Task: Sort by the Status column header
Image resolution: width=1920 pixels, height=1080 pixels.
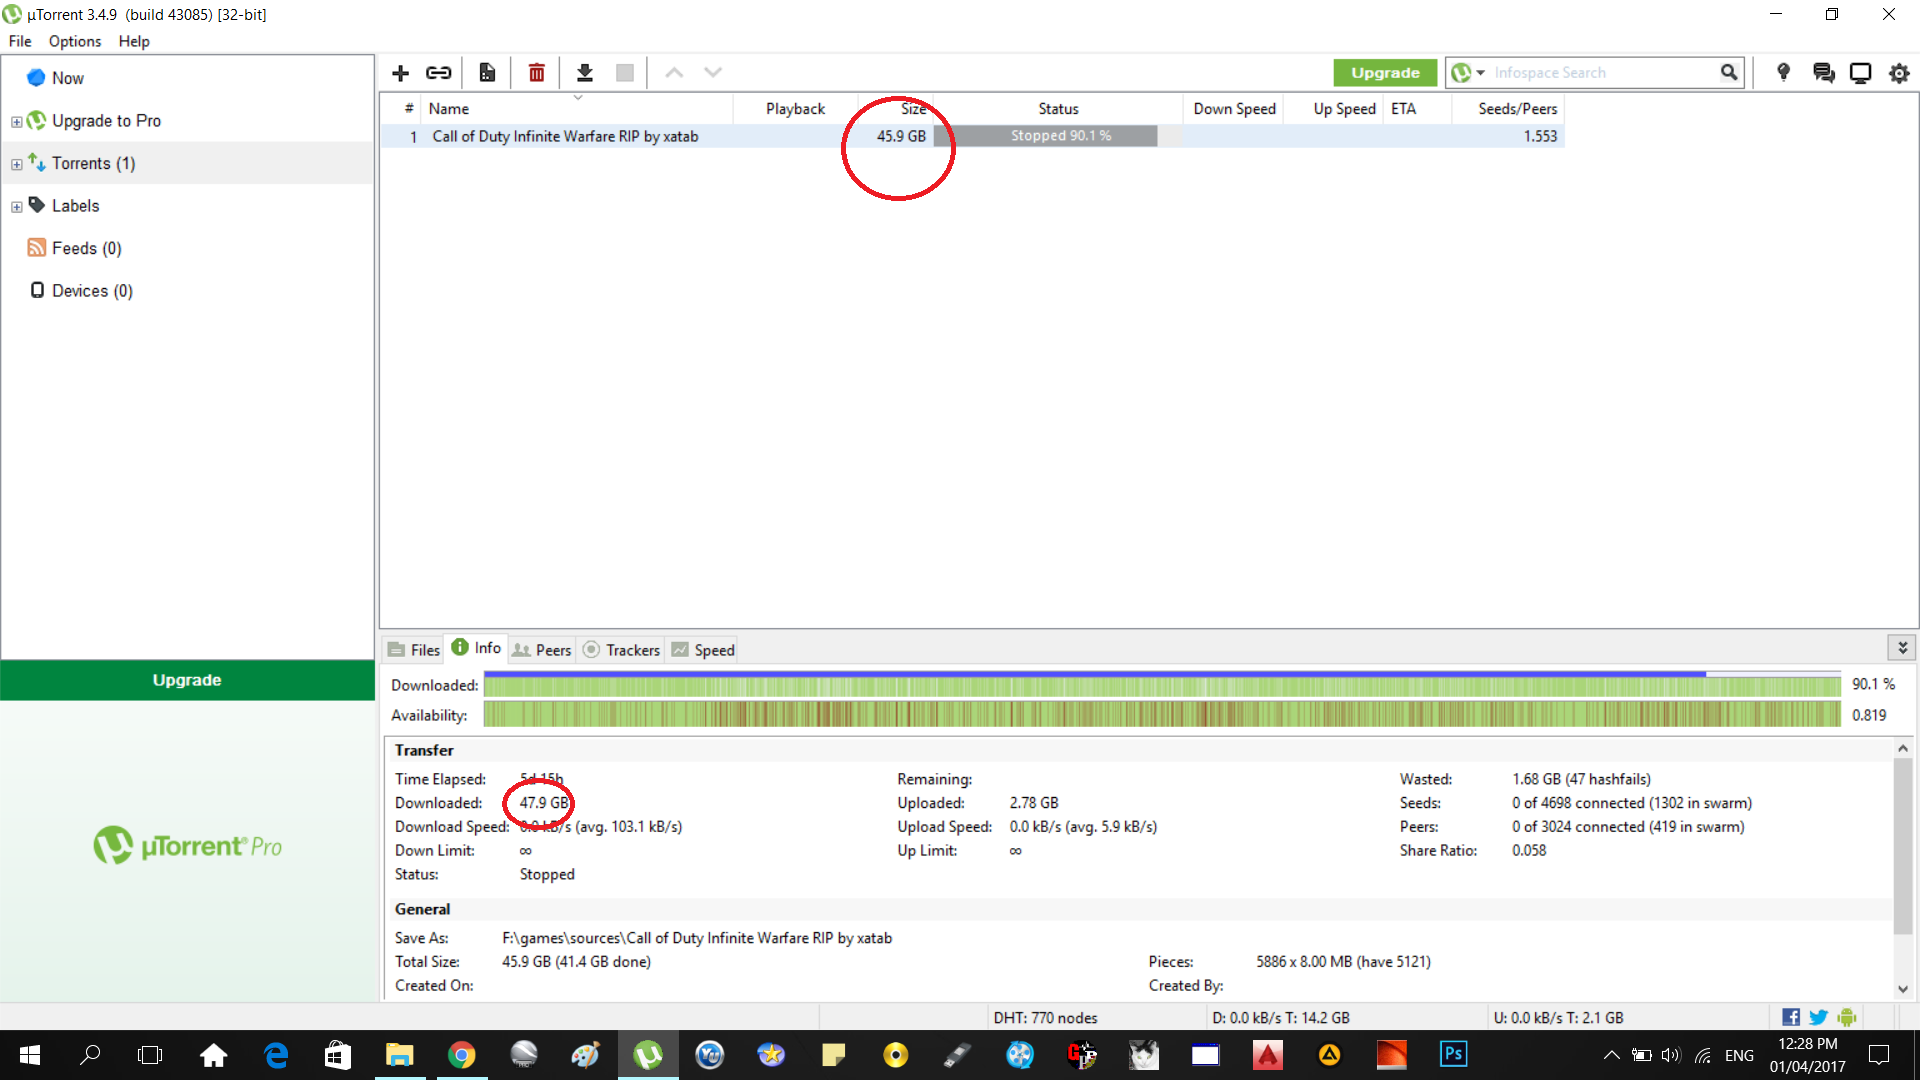Action: (x=1058, y=109)
